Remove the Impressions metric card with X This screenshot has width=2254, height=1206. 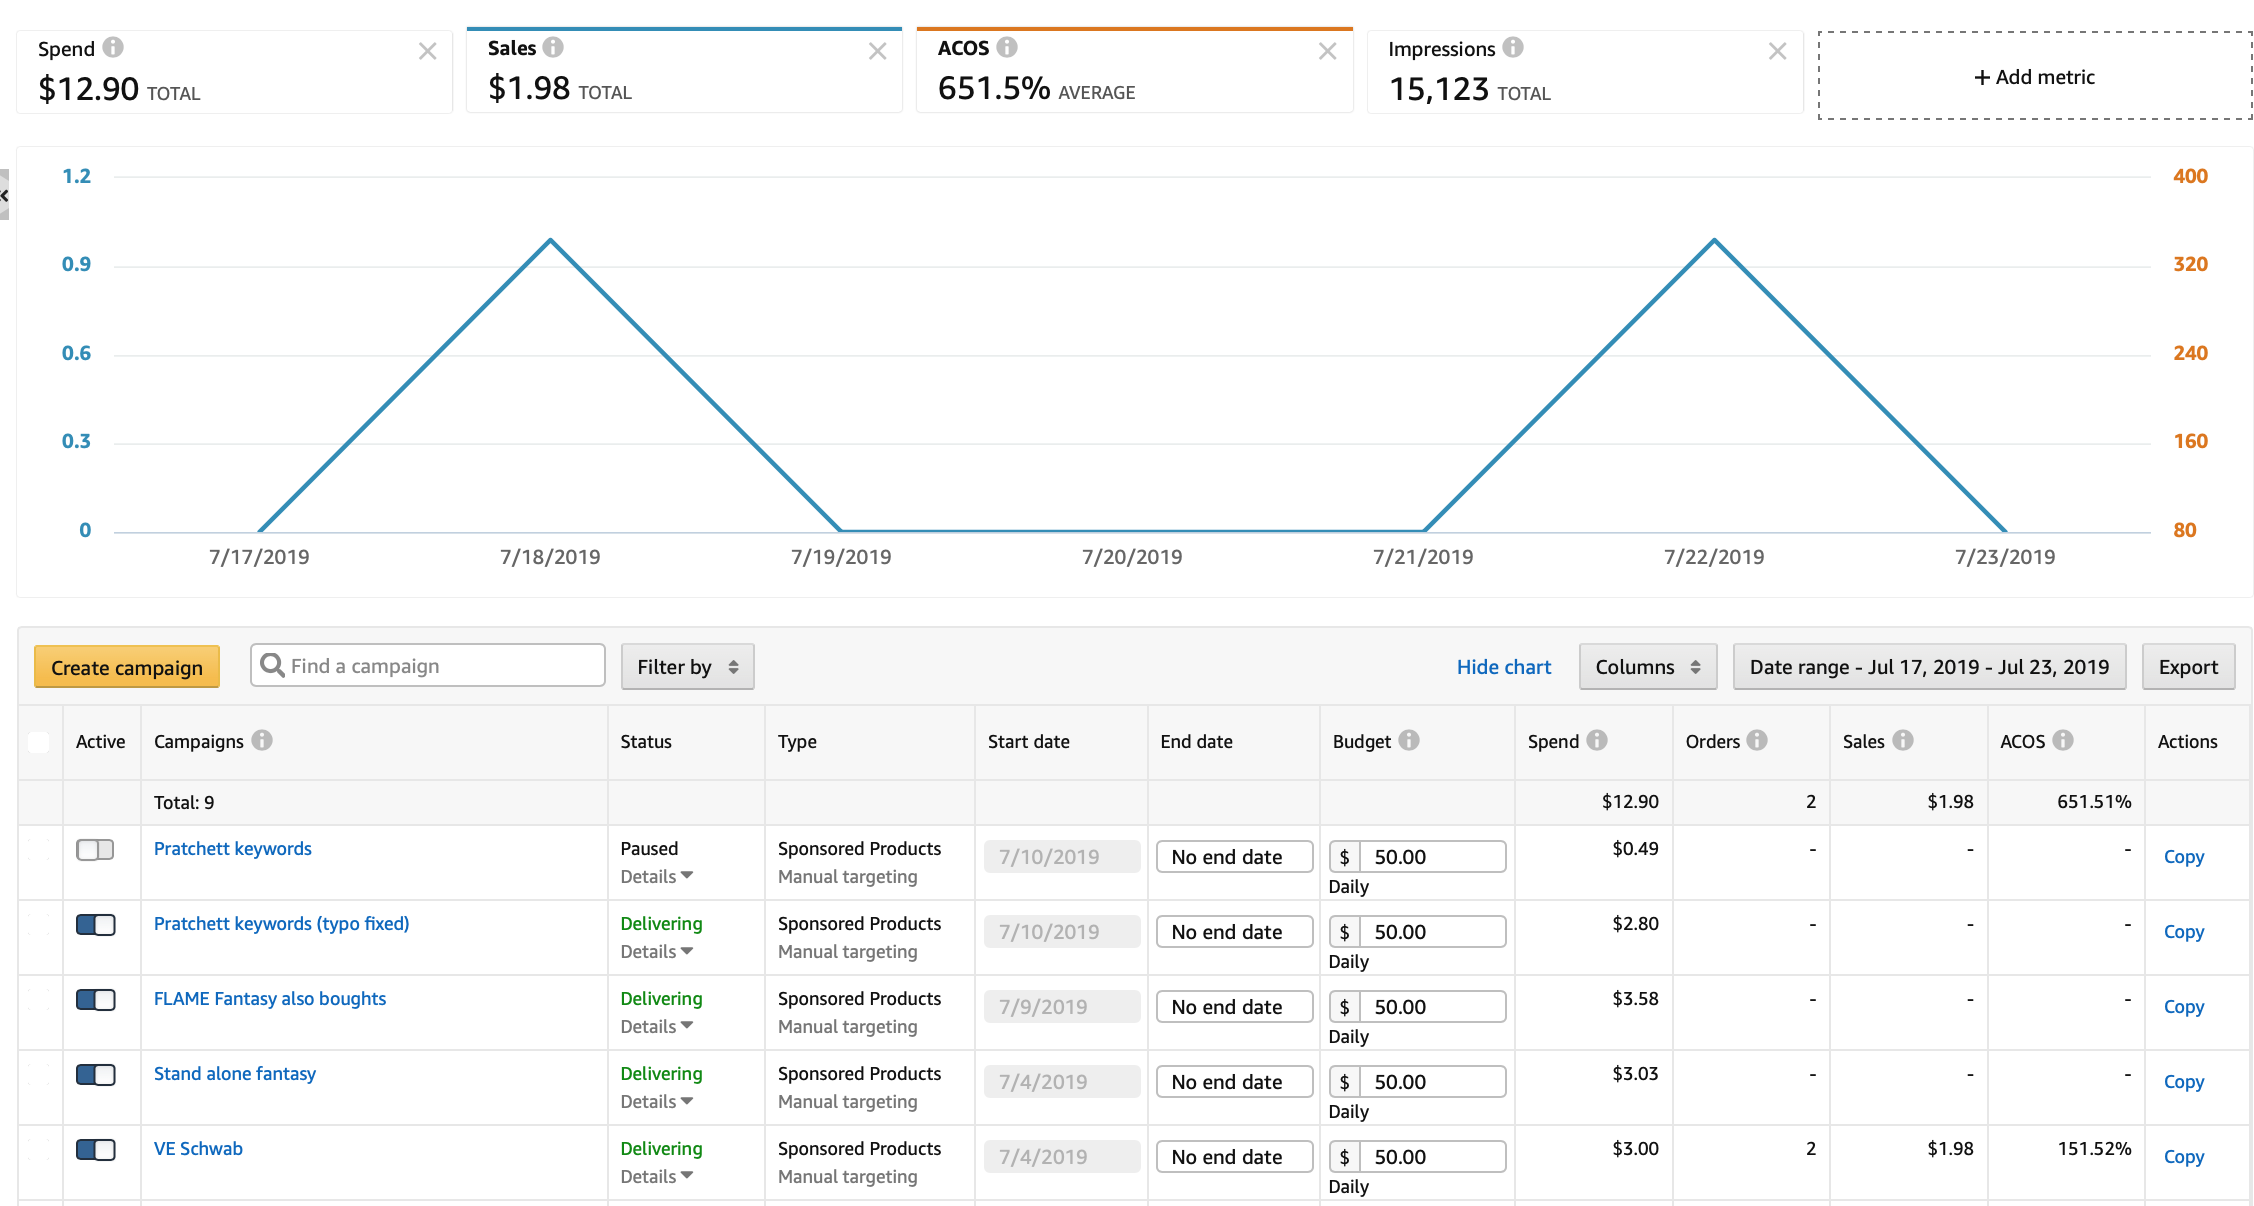click(x=1777, y=51)
